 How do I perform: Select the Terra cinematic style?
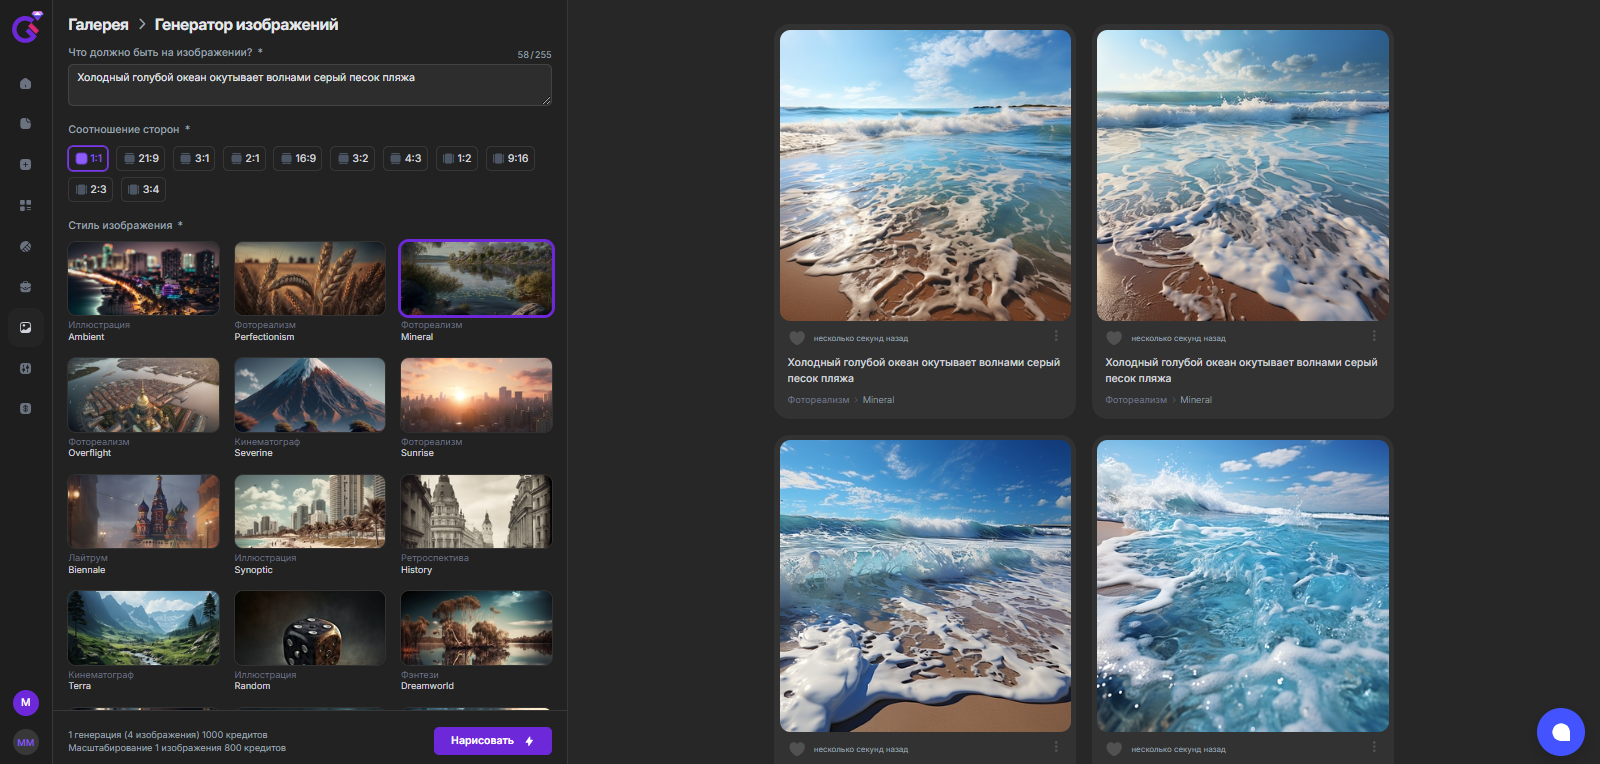144,628
